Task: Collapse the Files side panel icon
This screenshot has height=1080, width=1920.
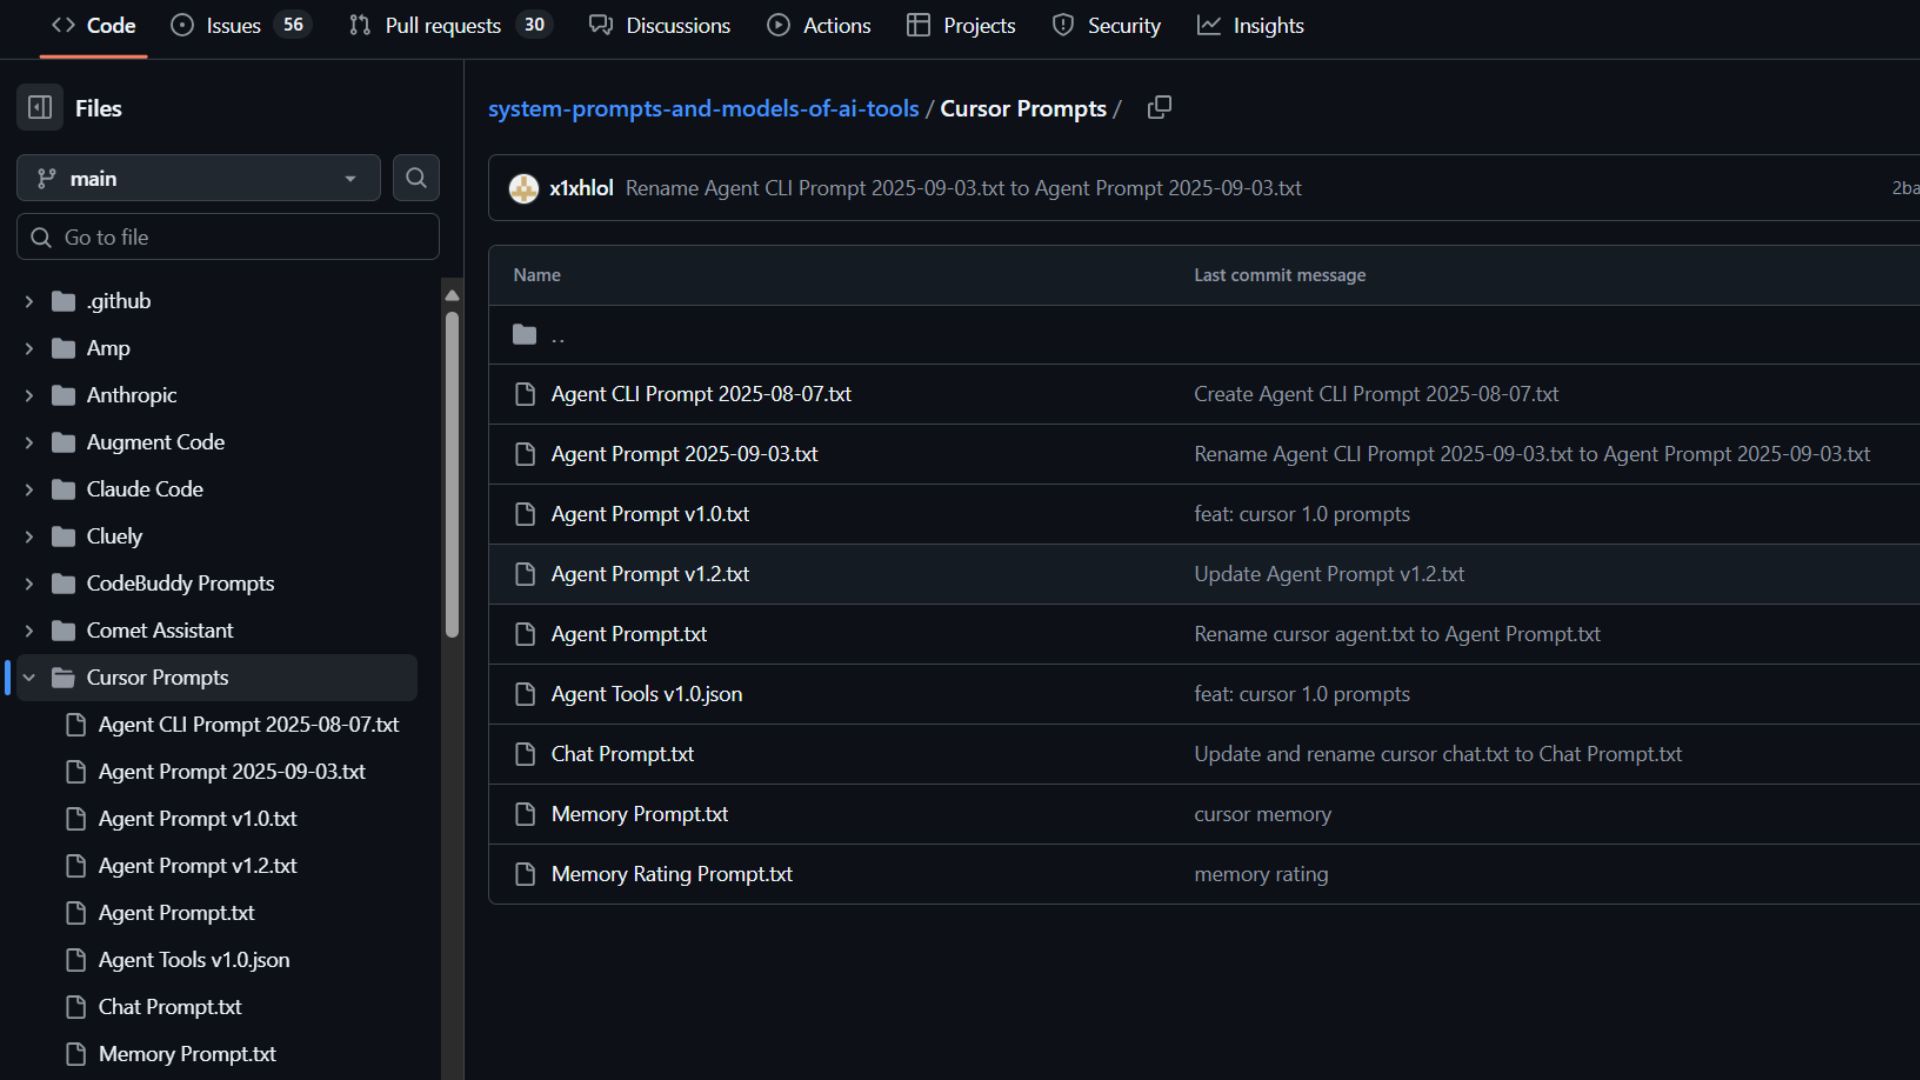Action: [40, 108]
